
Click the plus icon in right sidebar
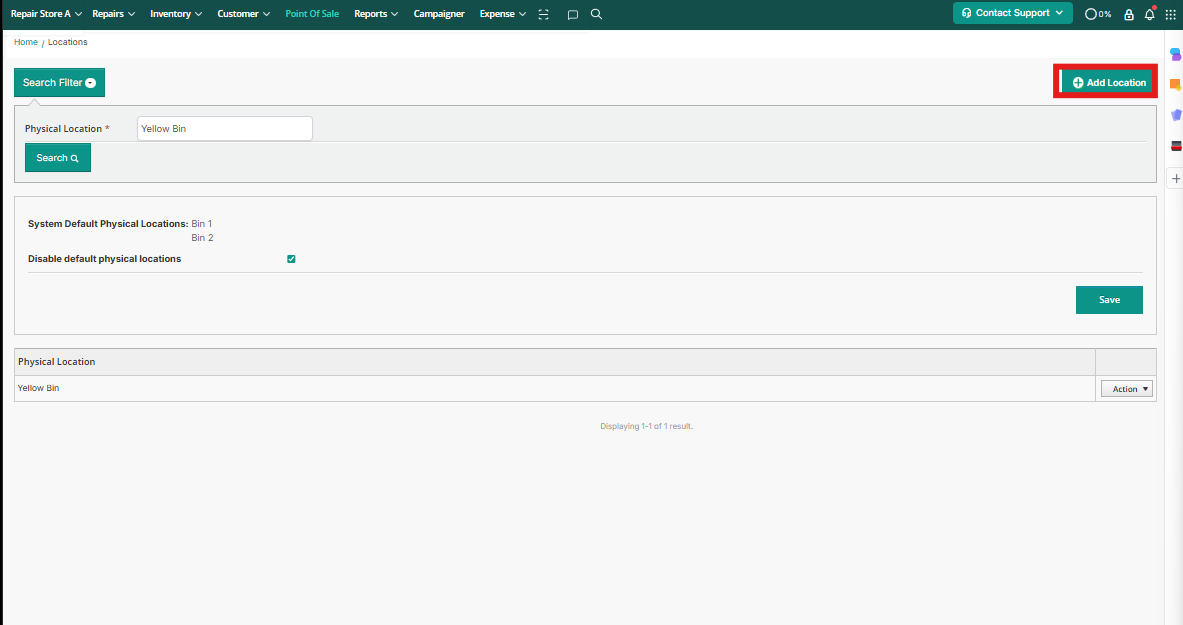pyautogui.click(x=1176, y=178)
